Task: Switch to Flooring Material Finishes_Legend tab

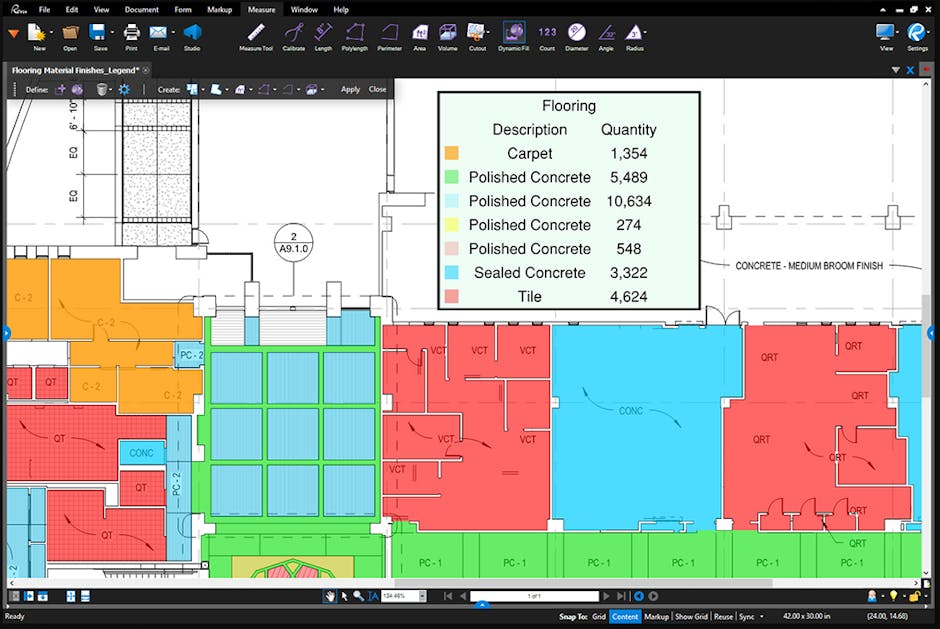Action: pos(75,70)
